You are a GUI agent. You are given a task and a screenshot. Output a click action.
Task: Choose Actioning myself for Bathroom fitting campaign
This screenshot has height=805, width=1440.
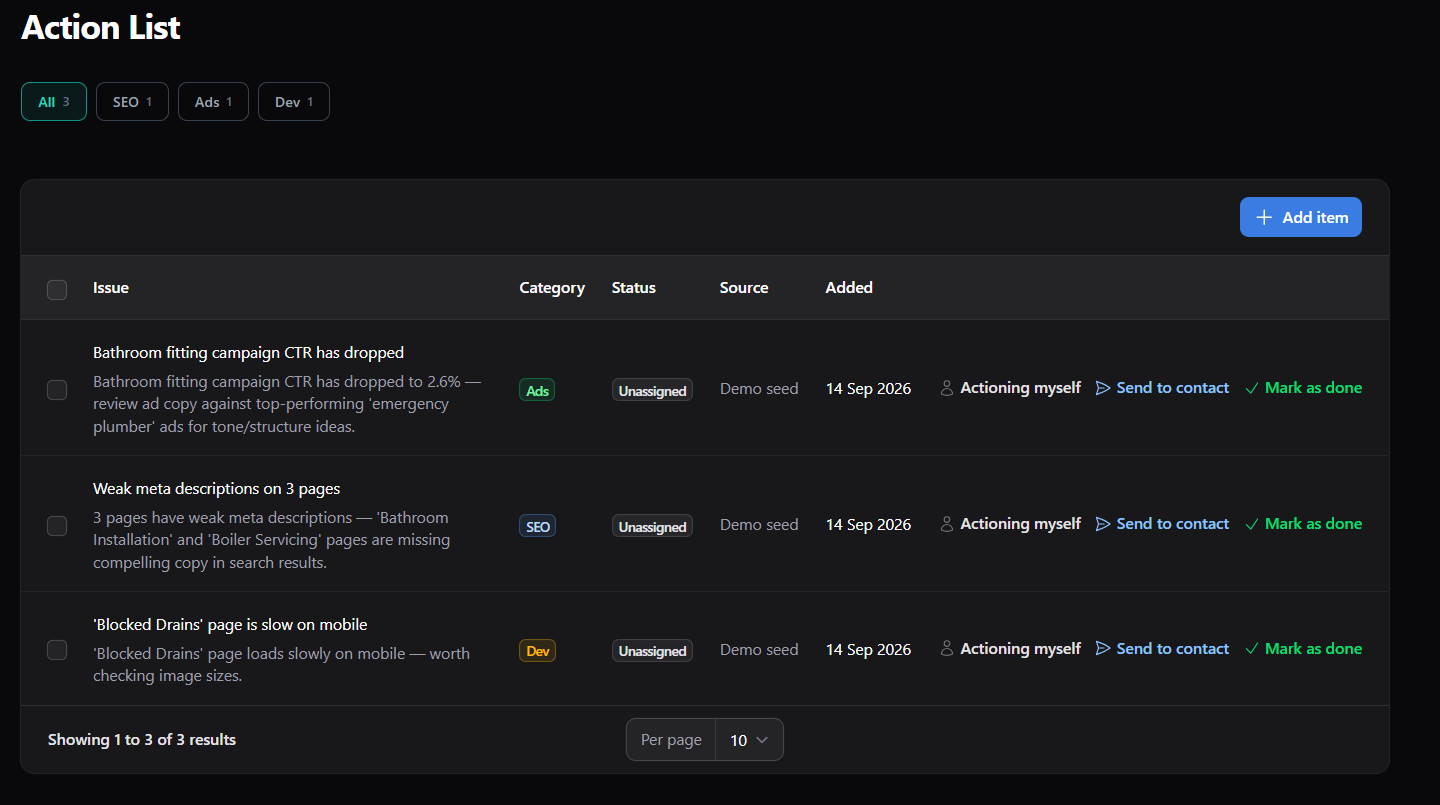click(x=1011, y=388)
